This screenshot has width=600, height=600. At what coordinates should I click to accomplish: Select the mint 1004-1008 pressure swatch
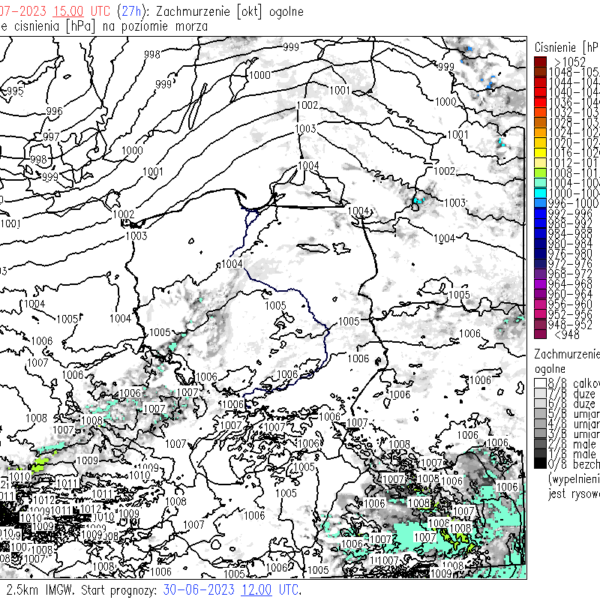(540, 183)
